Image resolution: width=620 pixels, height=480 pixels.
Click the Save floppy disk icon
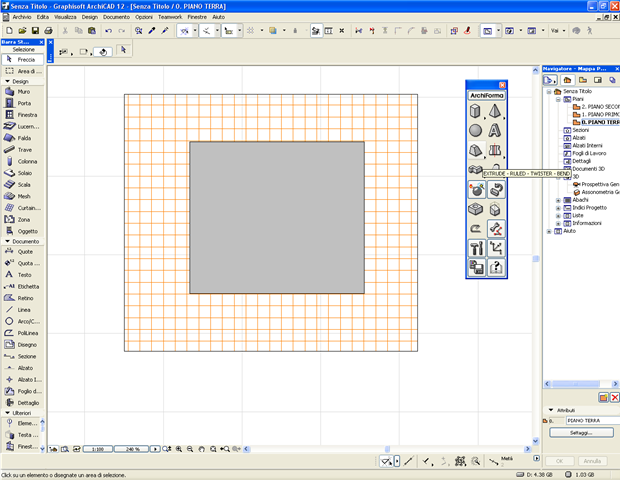click(x=35, y=31)
